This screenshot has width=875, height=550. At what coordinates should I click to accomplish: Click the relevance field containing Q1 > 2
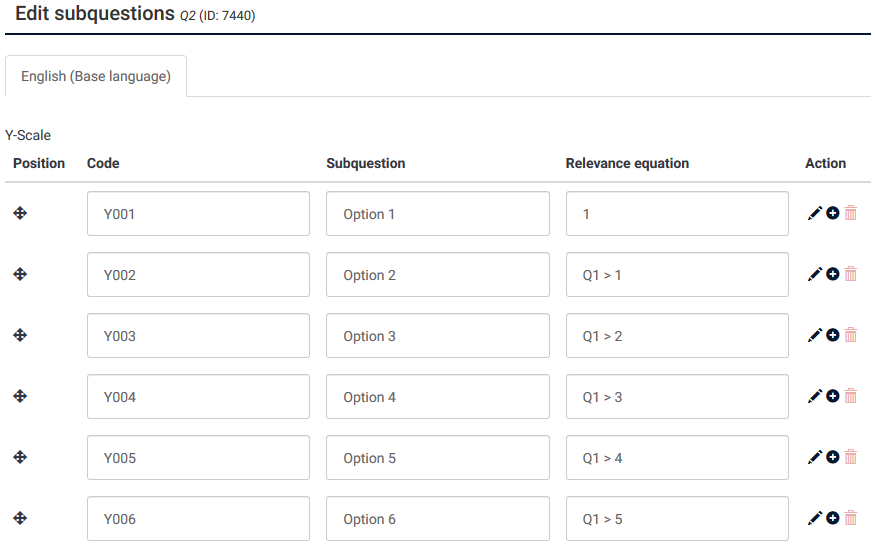point(677,336)
